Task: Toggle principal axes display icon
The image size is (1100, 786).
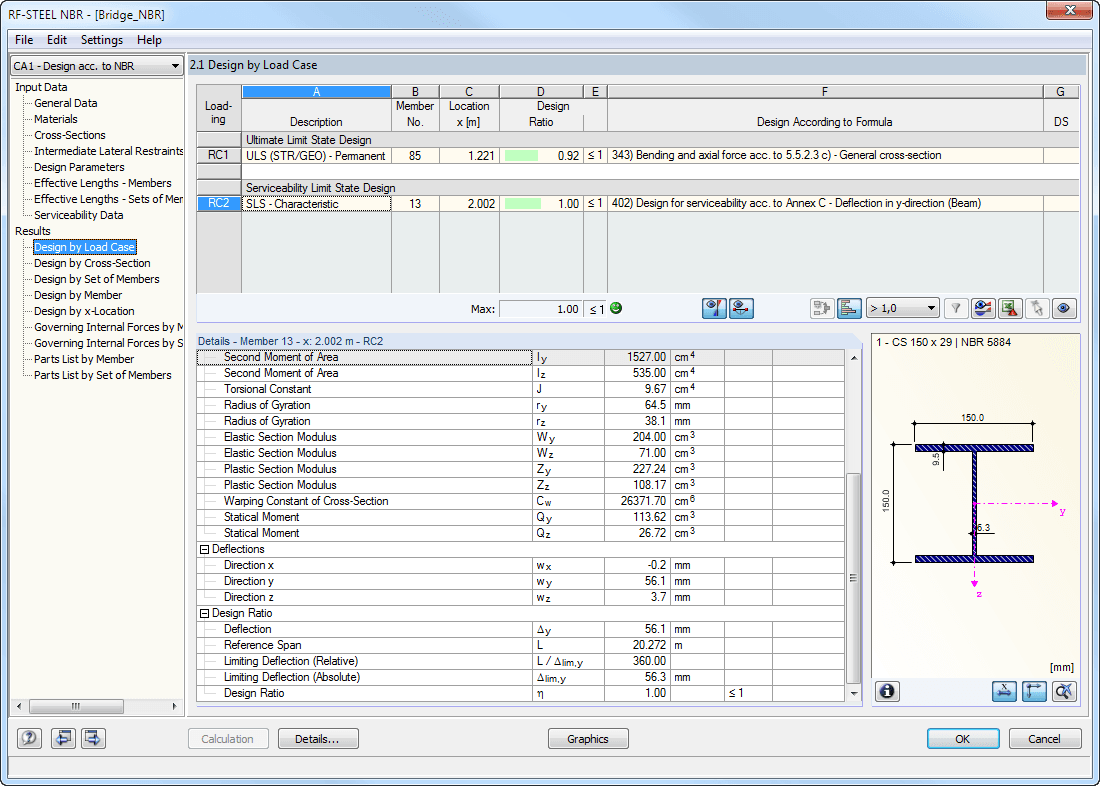Action: [x=1035, y=691]
